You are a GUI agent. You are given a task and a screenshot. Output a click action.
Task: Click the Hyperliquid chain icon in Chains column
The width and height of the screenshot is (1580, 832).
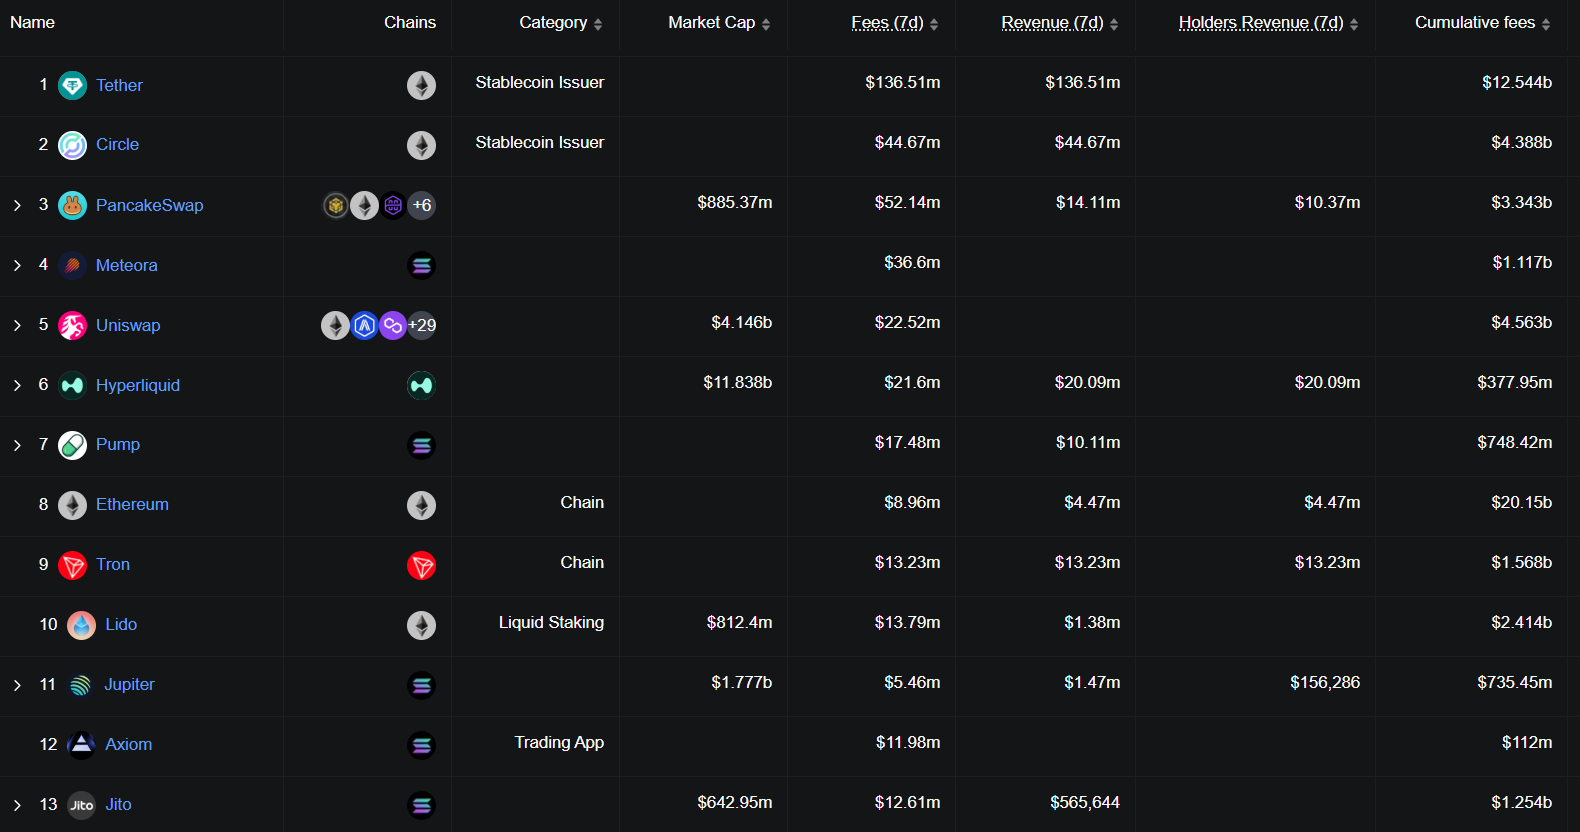pos(421,386)
